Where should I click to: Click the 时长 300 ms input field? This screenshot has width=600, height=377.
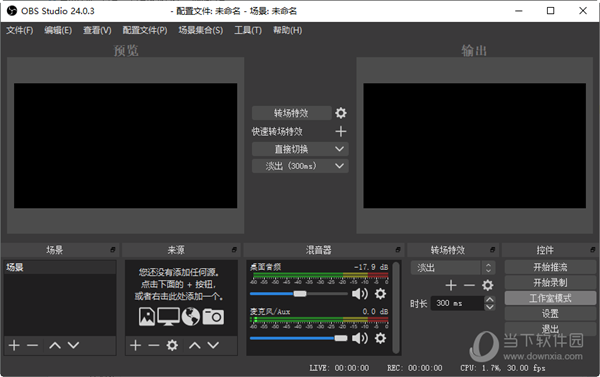pyautogui.click(x=458, y=303)
